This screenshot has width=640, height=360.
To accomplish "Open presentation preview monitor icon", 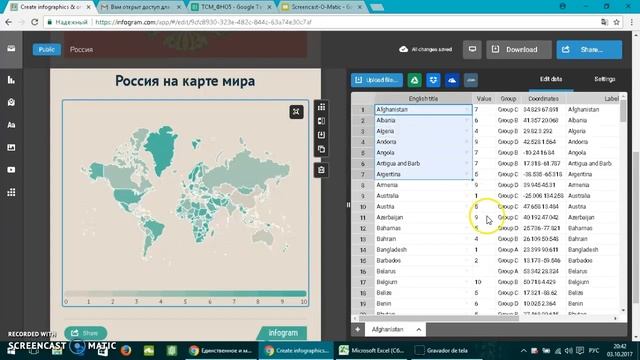I will [x=472, y=49].
